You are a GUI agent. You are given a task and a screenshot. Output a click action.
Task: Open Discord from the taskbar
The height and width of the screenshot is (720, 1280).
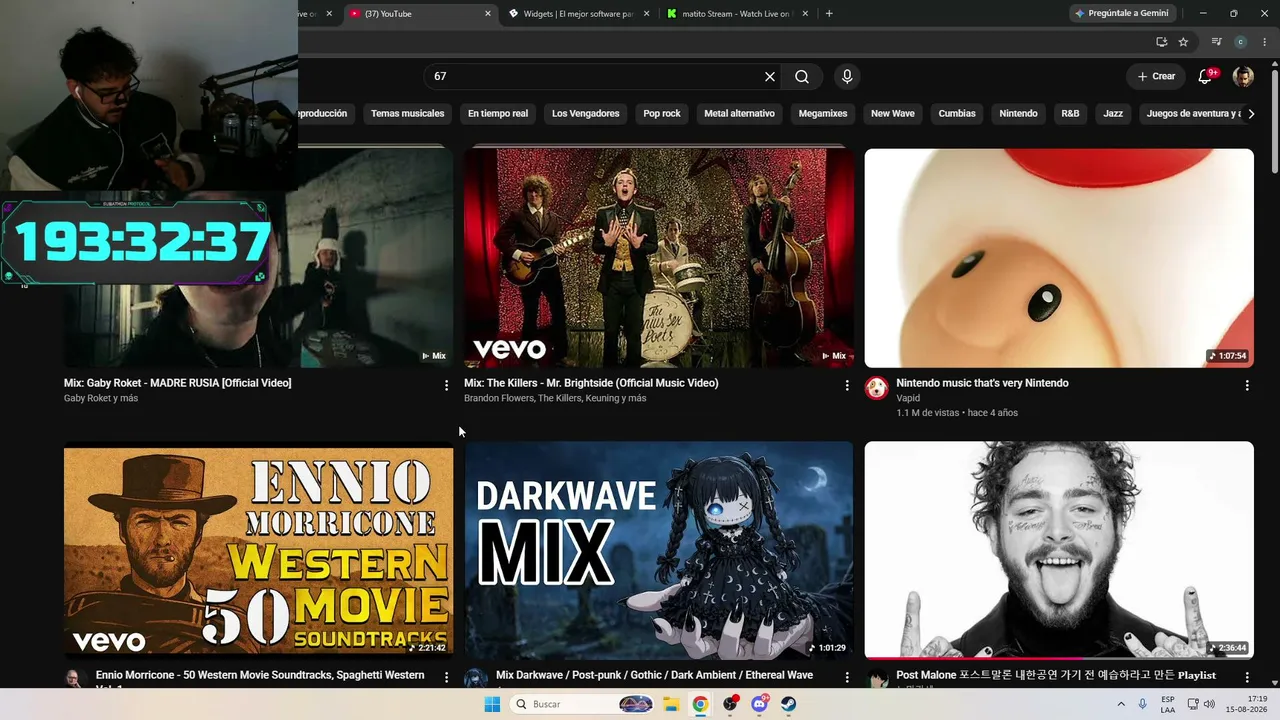759,704
